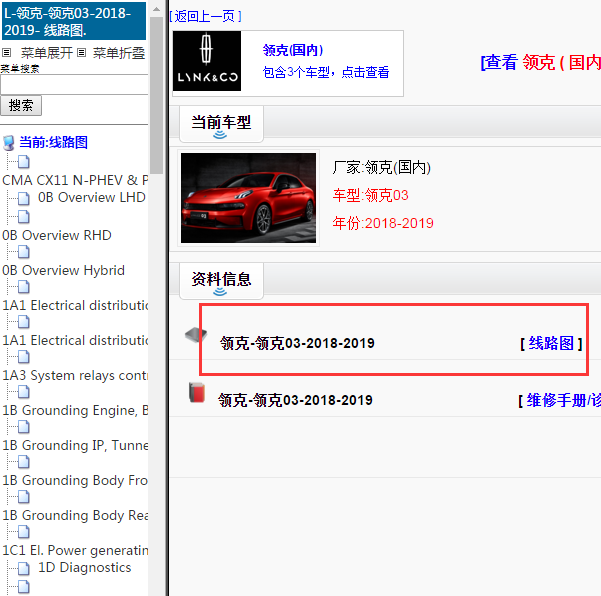Click the page icon beside 1D Diagnostics
The width and height of the screenshot is (601, 596).
coord(23,568)
